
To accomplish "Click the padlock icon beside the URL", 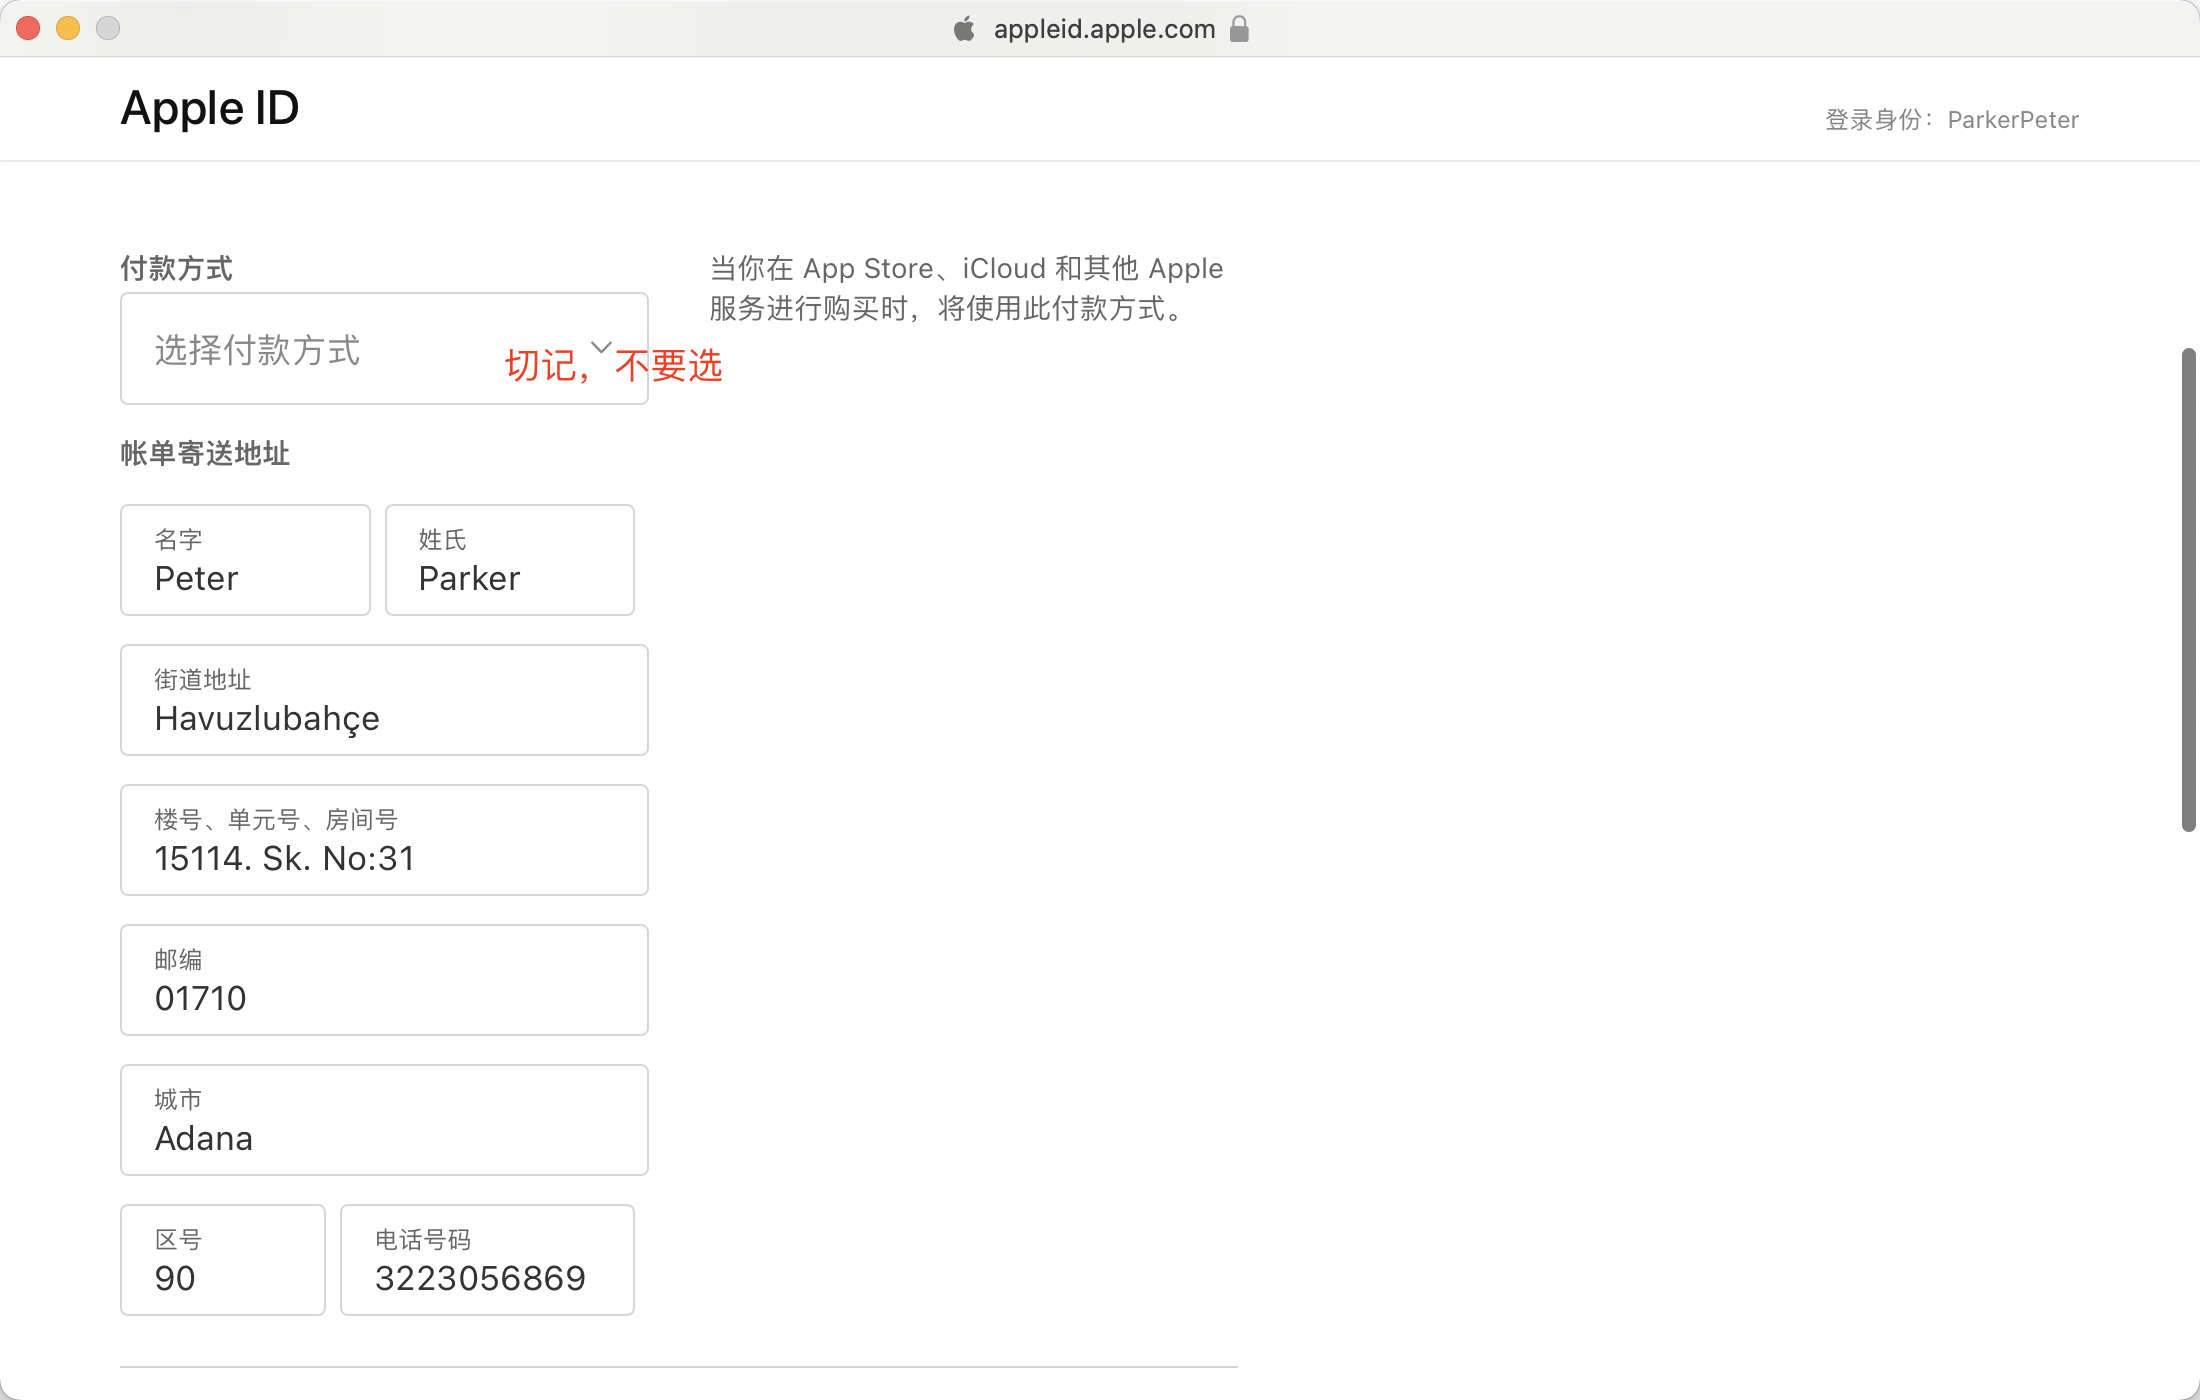I will point(1239,29).
